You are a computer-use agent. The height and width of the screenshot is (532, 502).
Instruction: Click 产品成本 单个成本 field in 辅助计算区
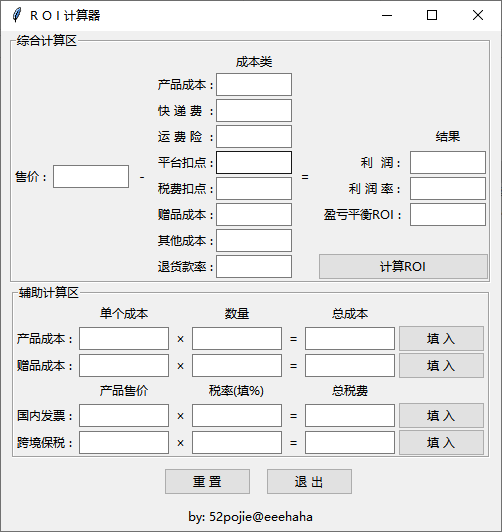pos(124,339)
